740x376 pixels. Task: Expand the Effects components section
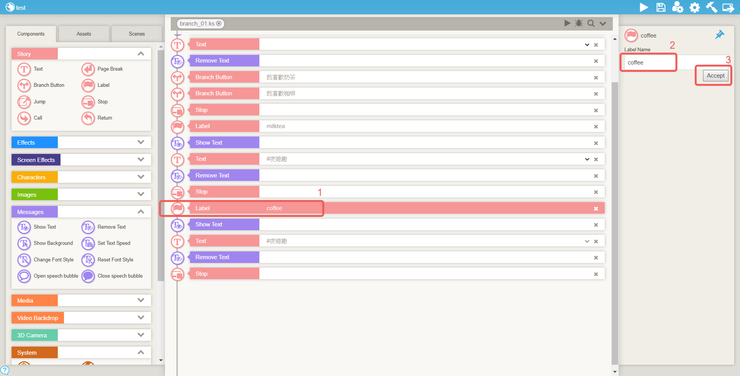pyautogui.click(x=141, y=142)
